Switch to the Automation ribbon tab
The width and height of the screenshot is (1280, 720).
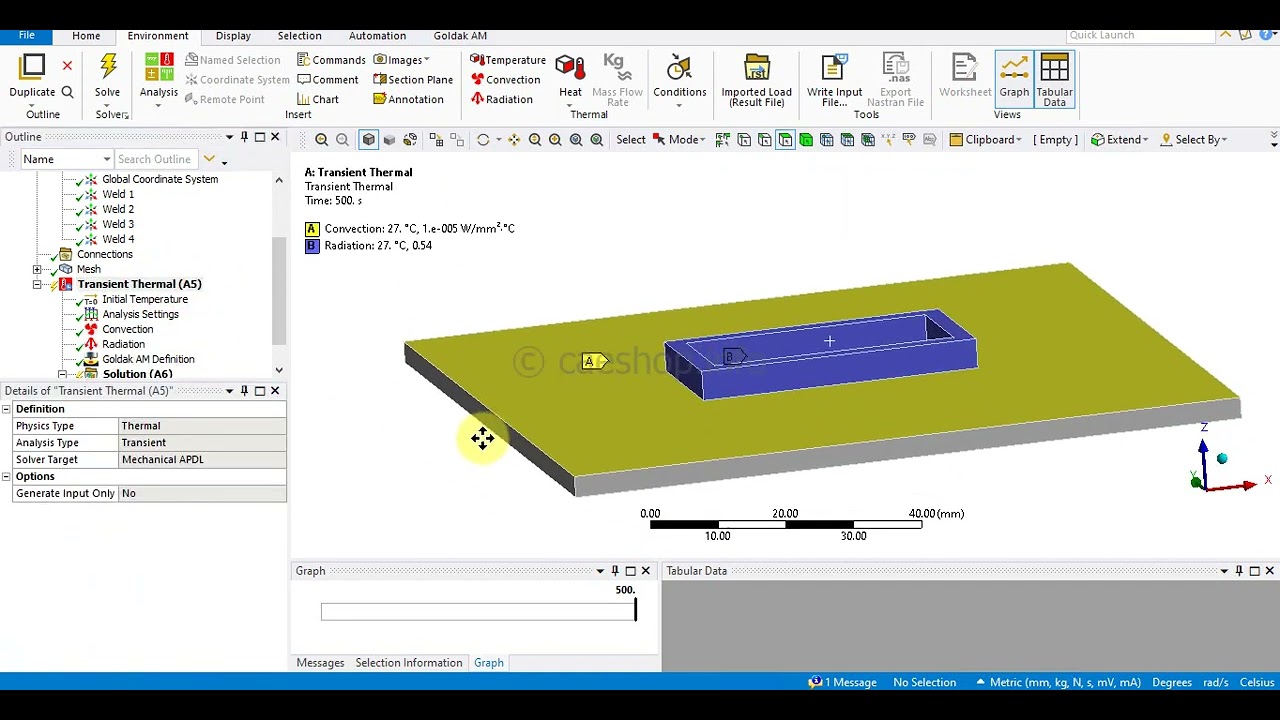click(x=377, y=36)
